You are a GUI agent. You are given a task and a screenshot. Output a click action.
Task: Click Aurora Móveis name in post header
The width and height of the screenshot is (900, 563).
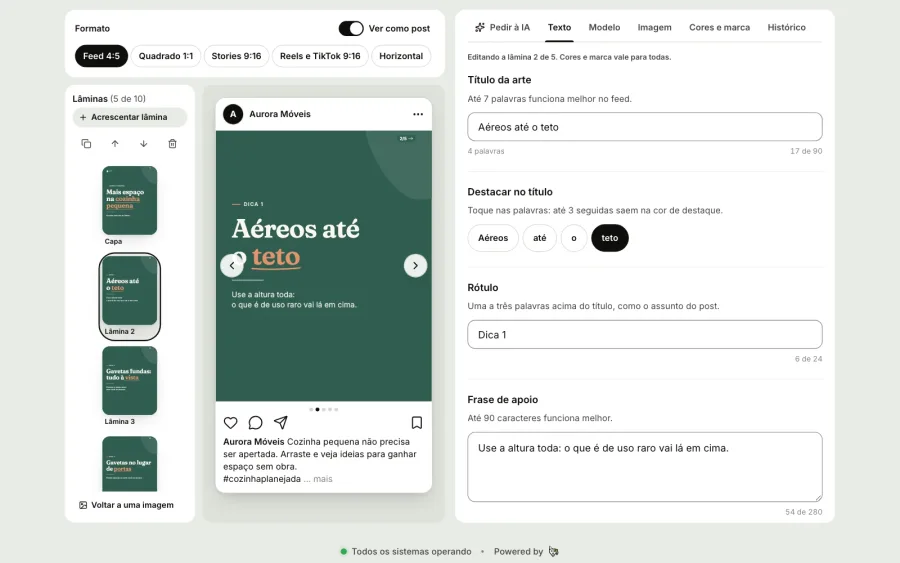click(x=280, y=114)
